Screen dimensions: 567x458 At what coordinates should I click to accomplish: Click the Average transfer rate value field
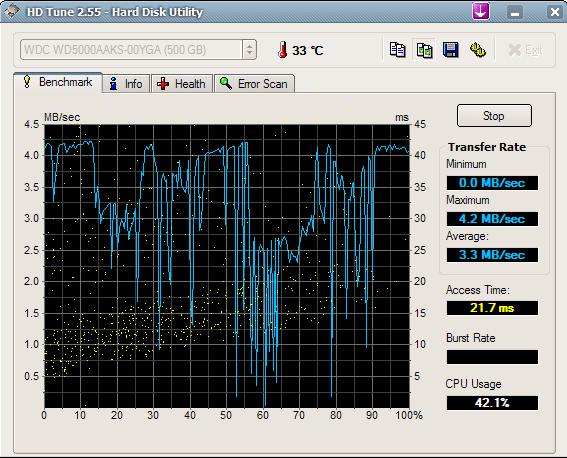coord(492,255)
